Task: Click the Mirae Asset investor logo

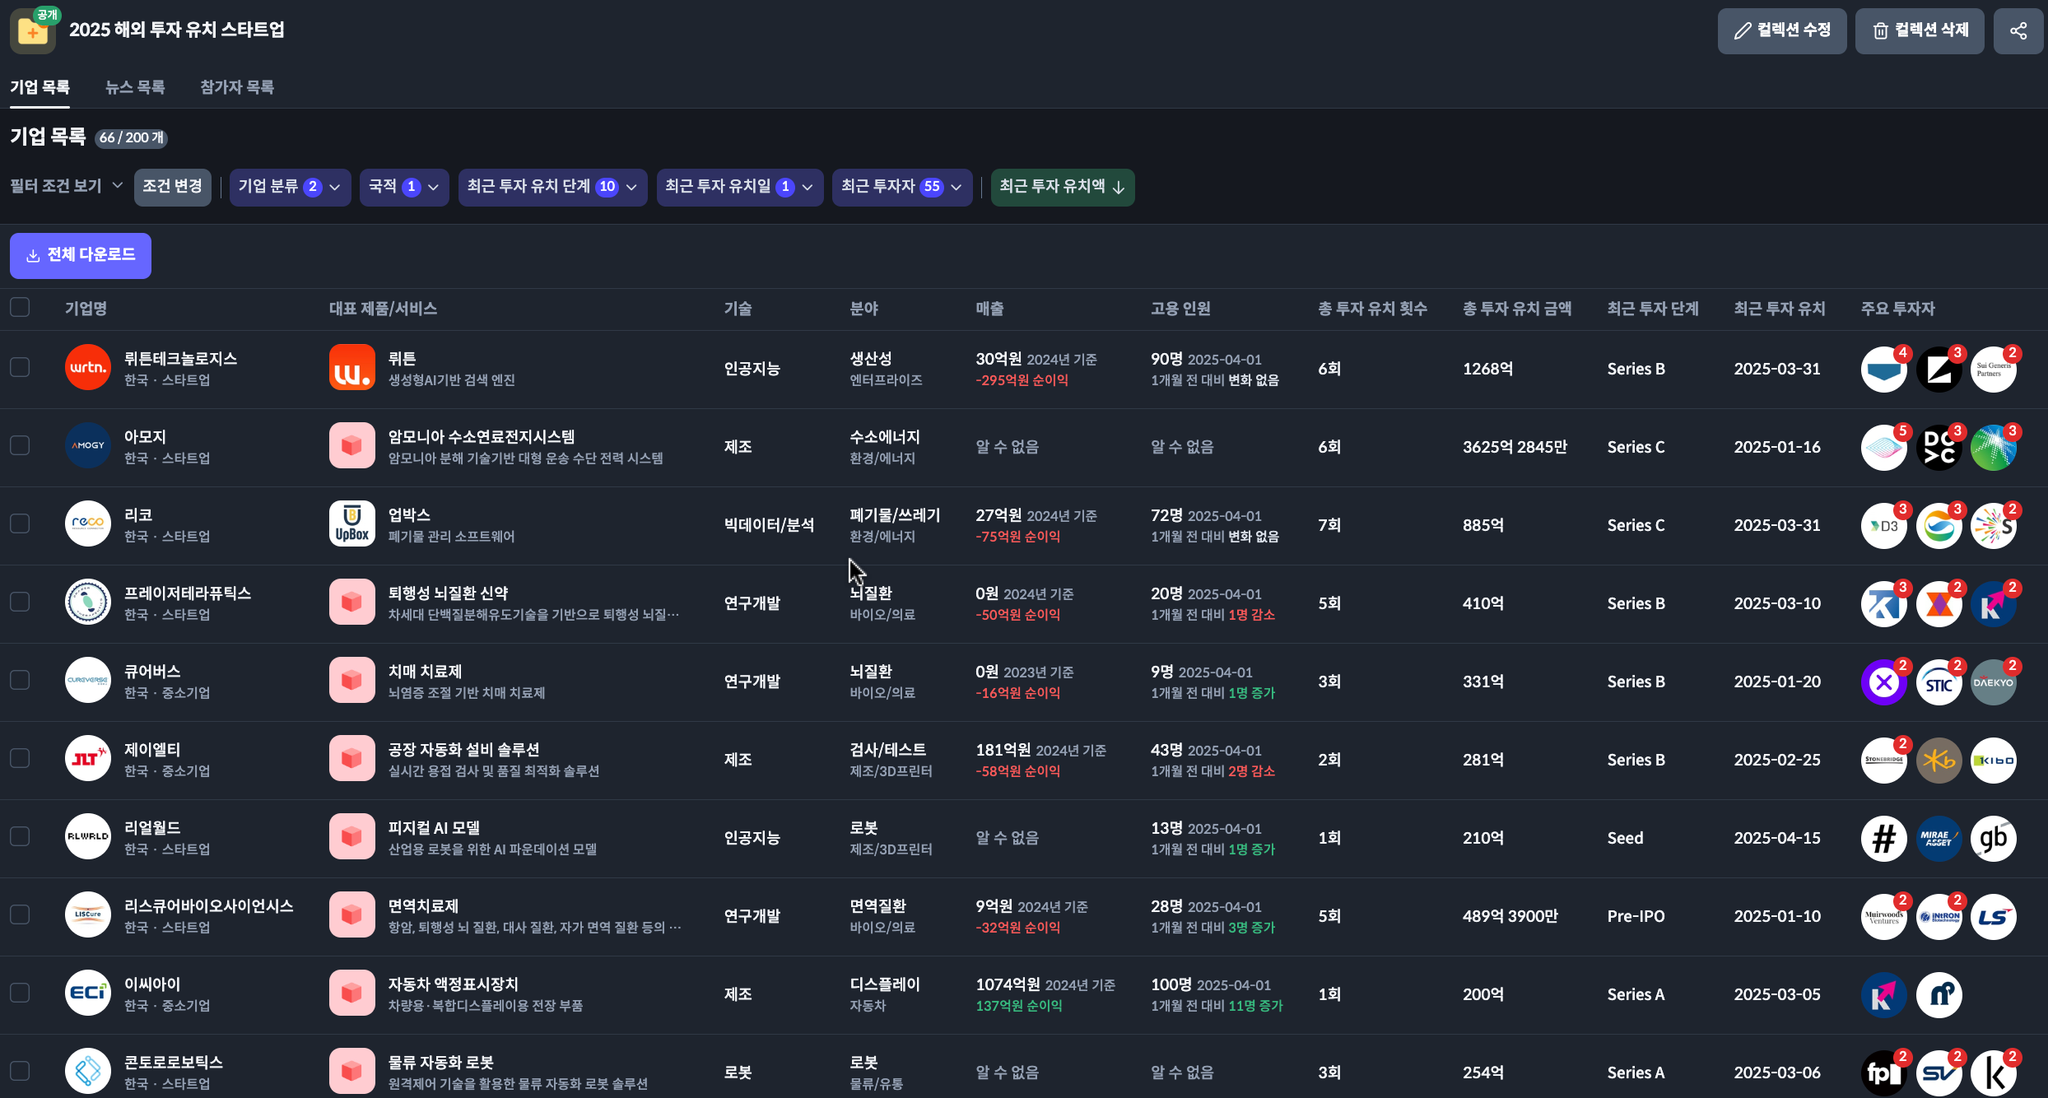Action: point(1938,839)
